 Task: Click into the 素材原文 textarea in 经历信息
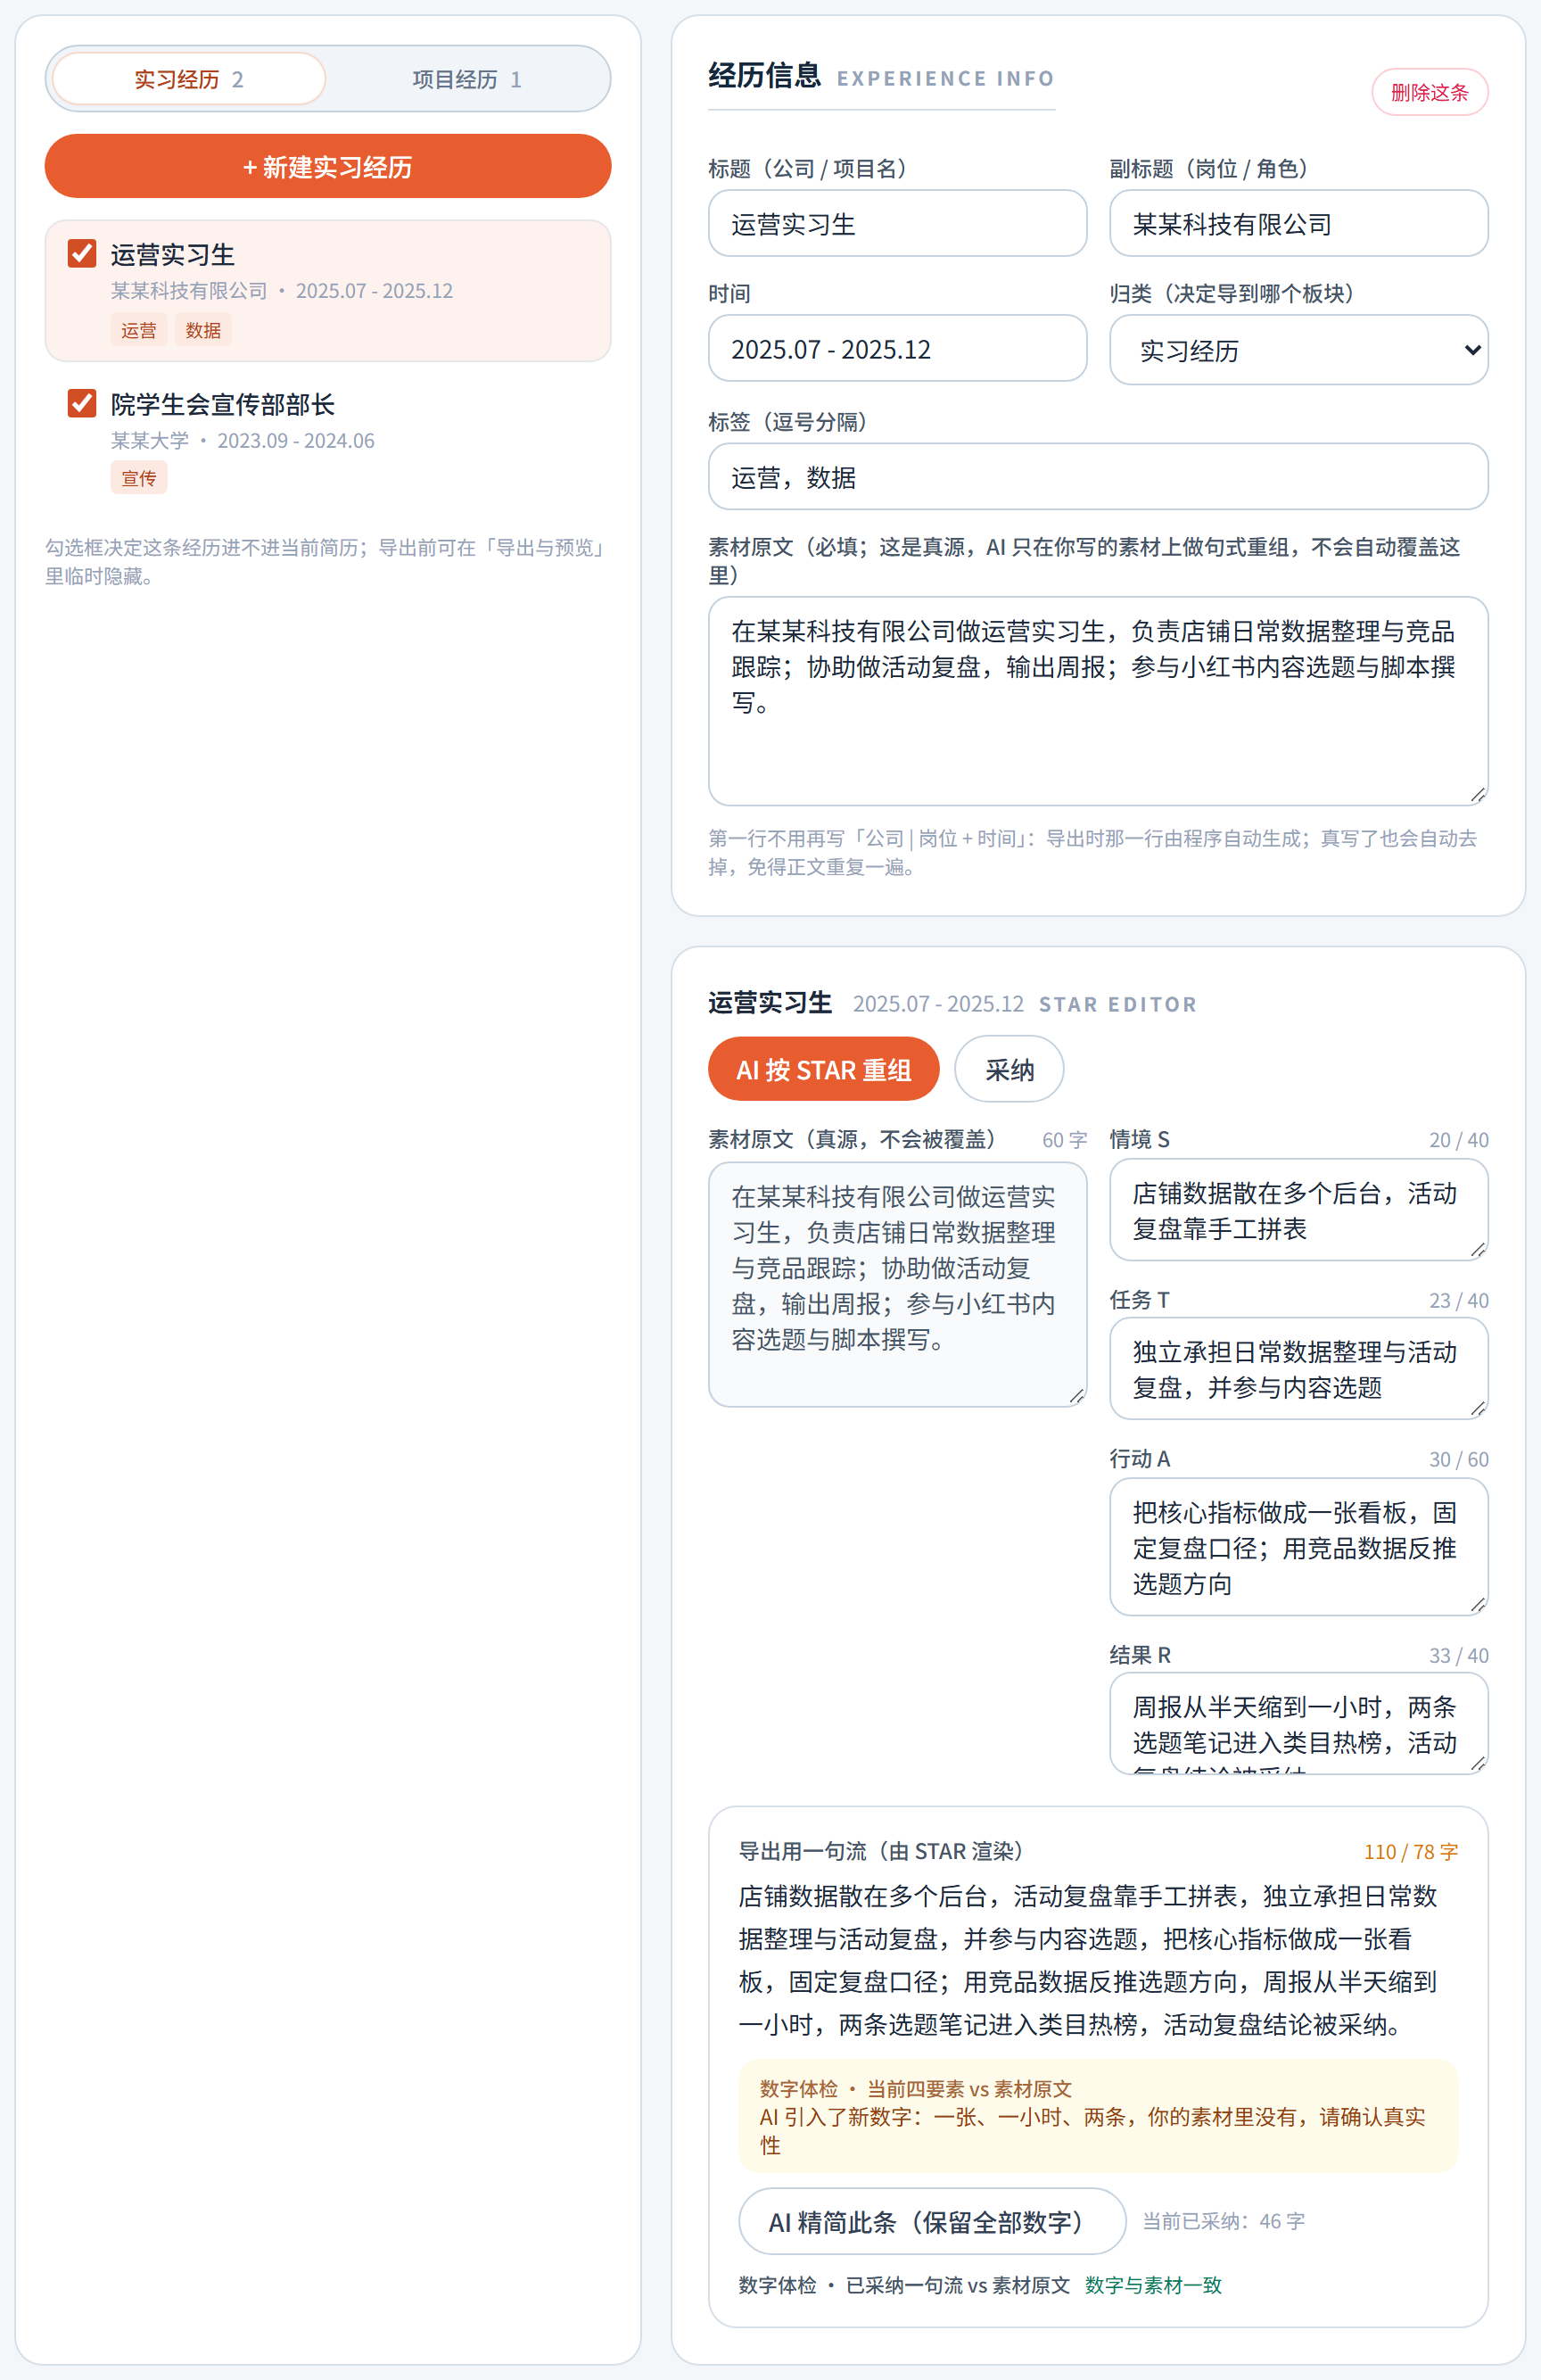coord(1098,701)
